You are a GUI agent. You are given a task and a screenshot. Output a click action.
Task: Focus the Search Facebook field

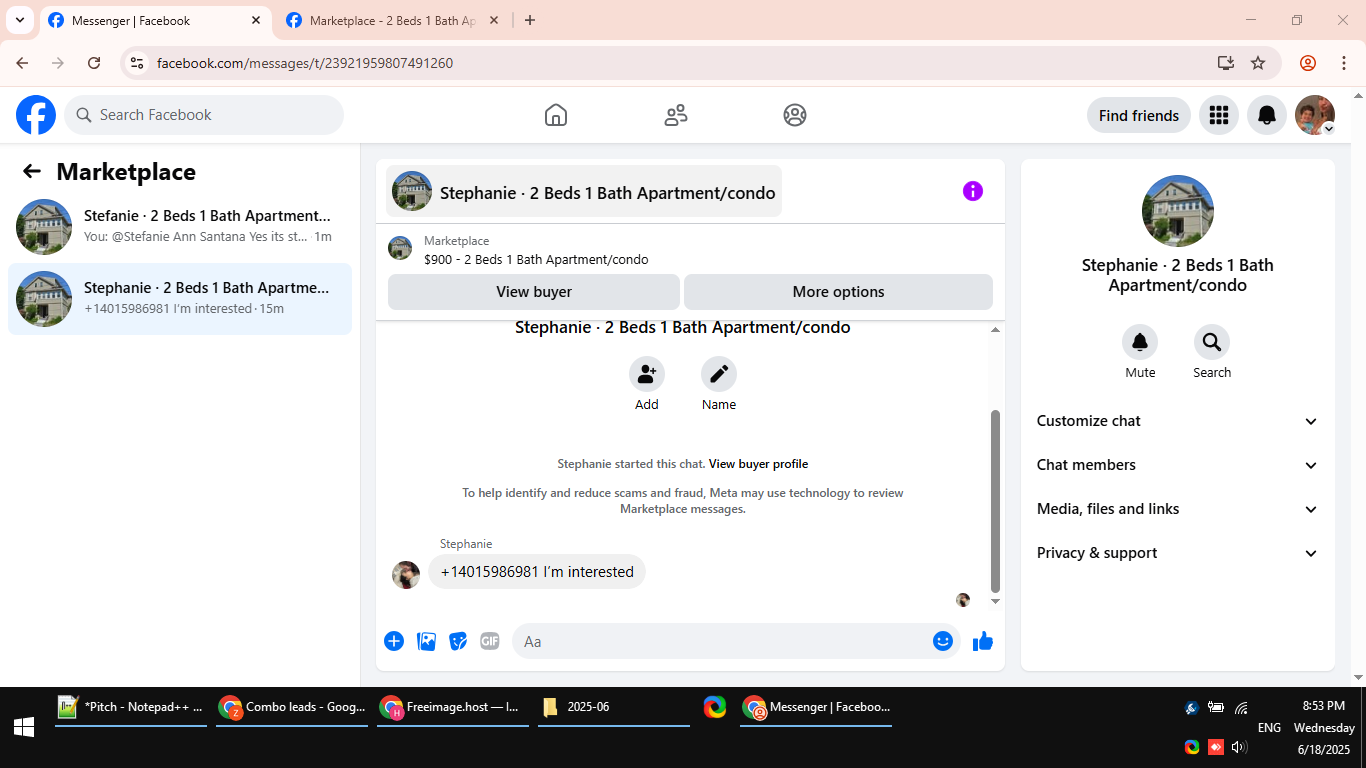tap(204, 115)
